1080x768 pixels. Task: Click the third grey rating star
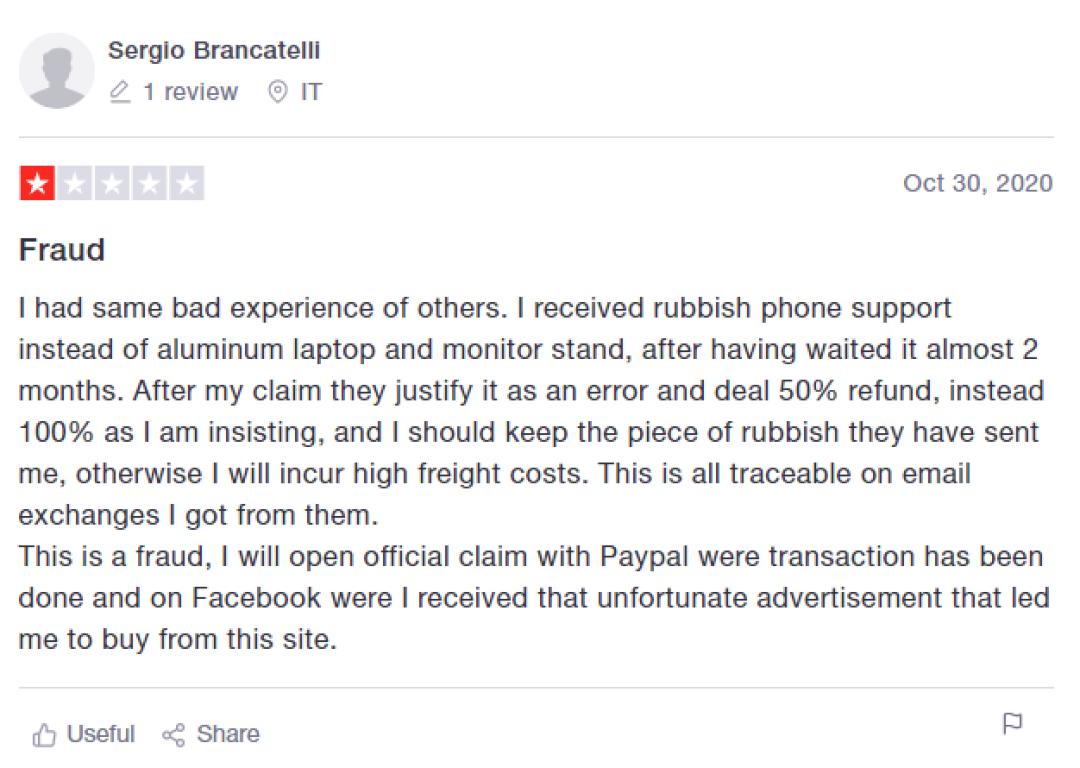pyautogui.click(x=112, y=184)
